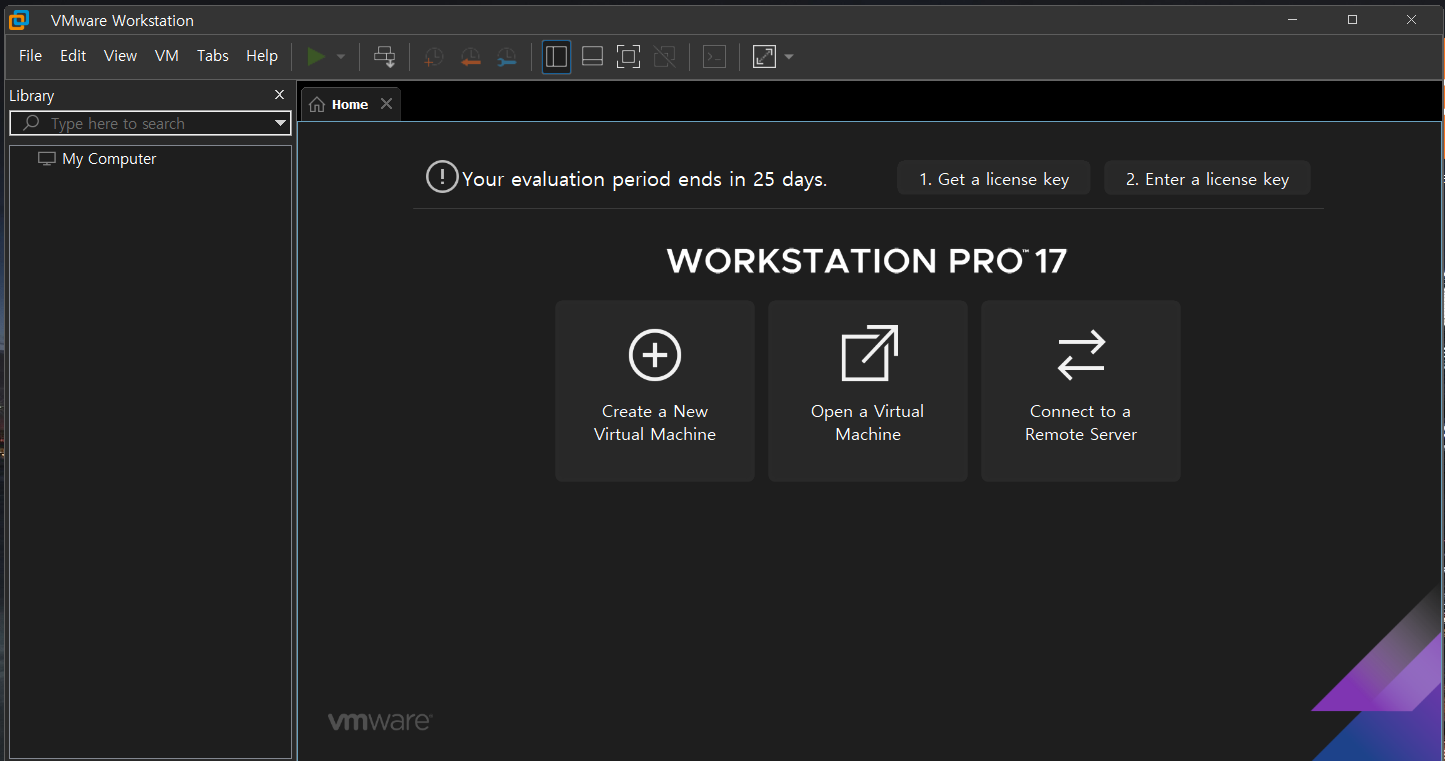Screen dimensions: 1445x761
Task: Select the Home tab
Action: point(350,104)
